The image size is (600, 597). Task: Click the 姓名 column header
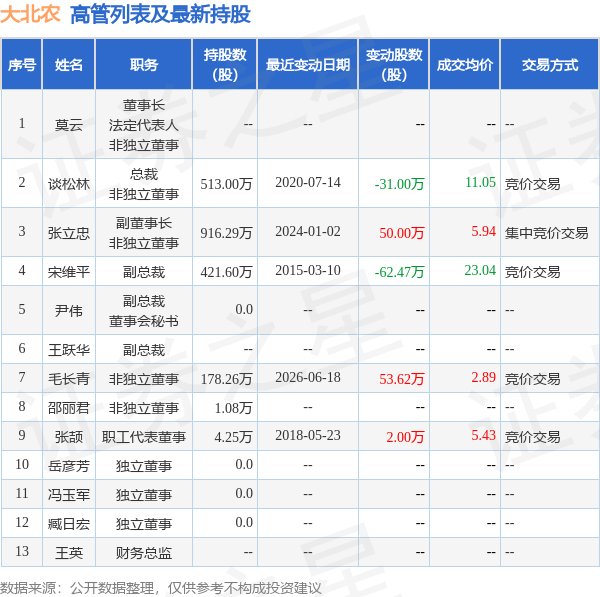69,65
